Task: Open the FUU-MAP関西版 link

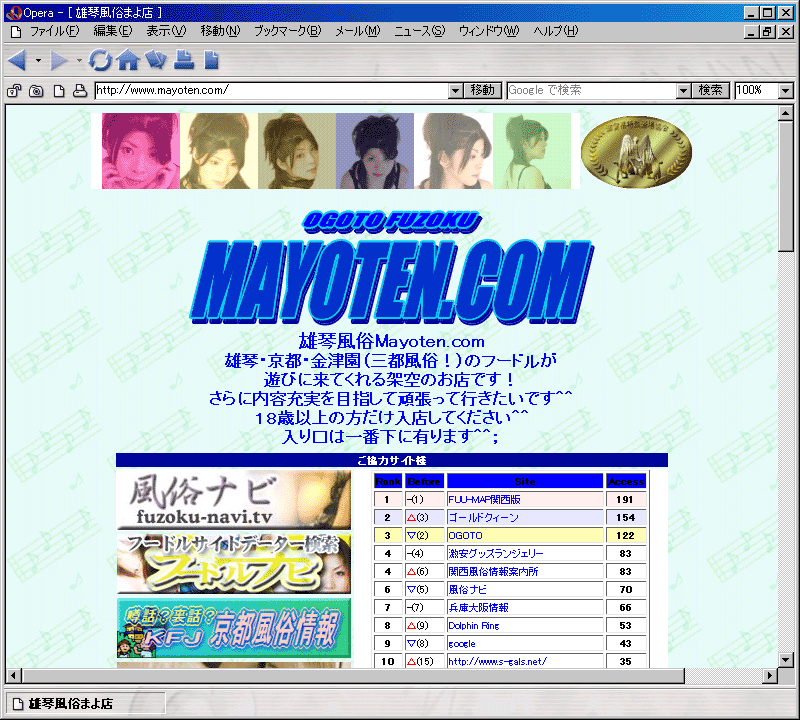Action: [x=484, y=500]
